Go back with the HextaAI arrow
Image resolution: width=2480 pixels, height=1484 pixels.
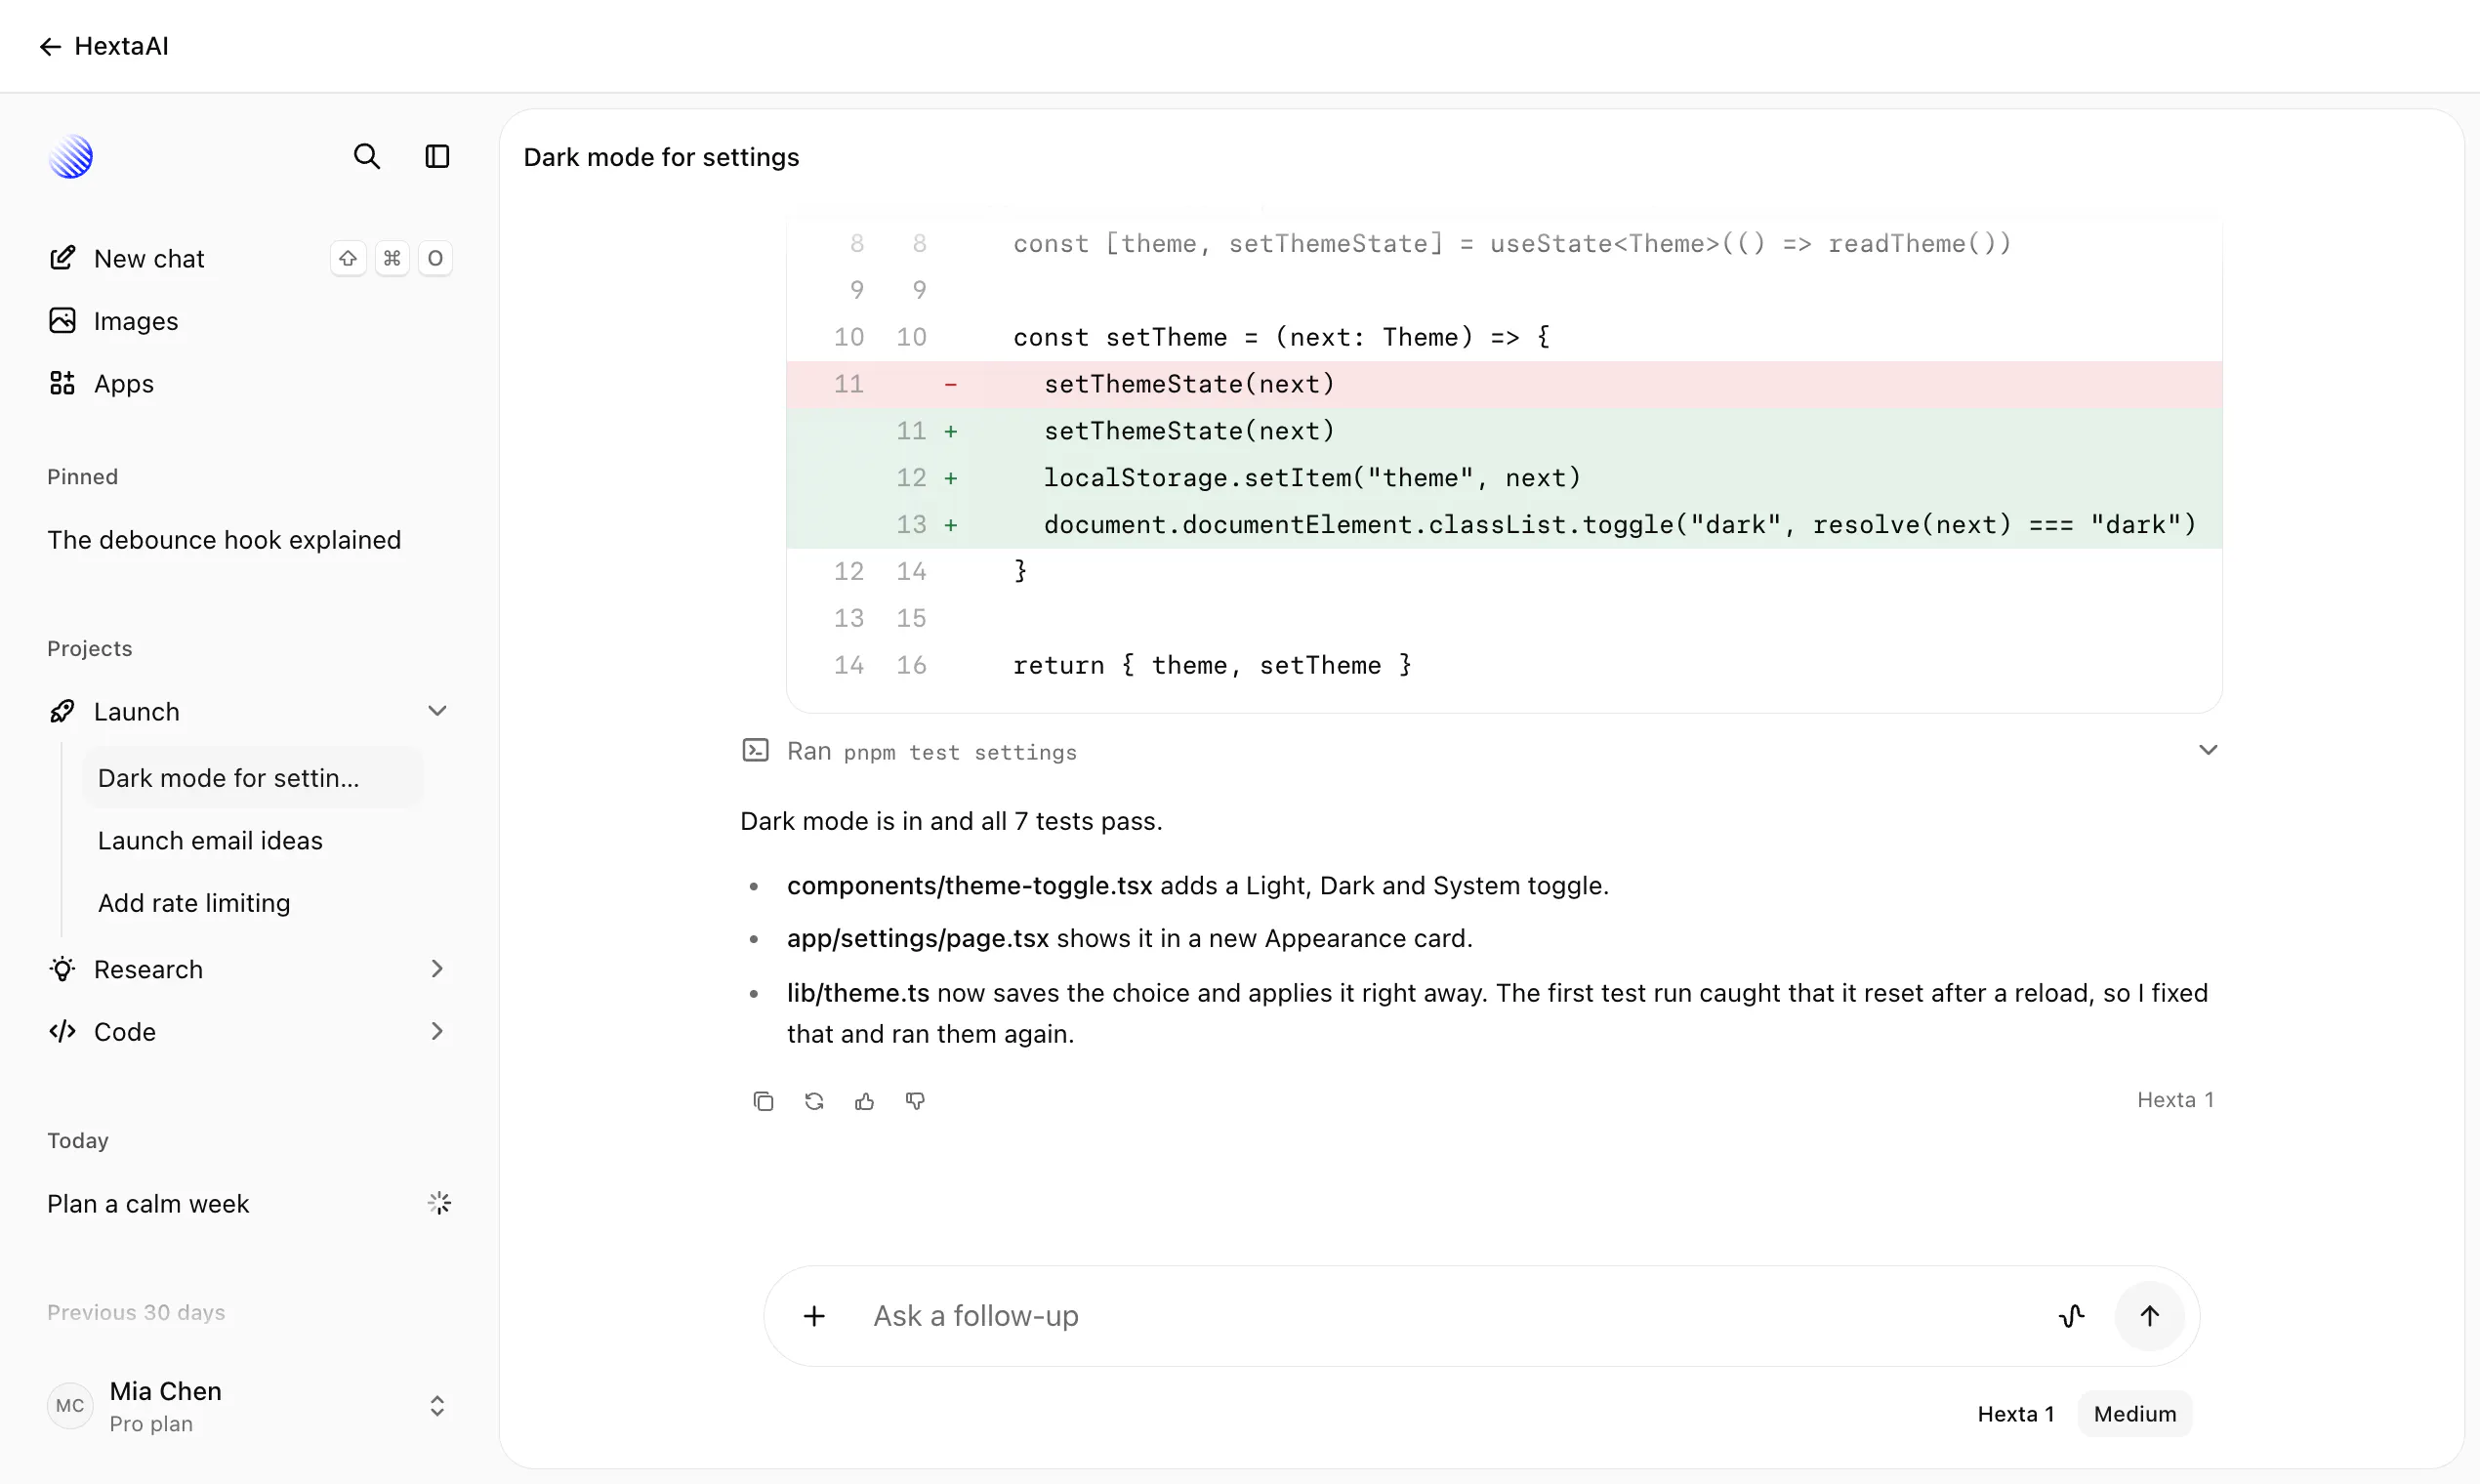(x=50, y=46)
